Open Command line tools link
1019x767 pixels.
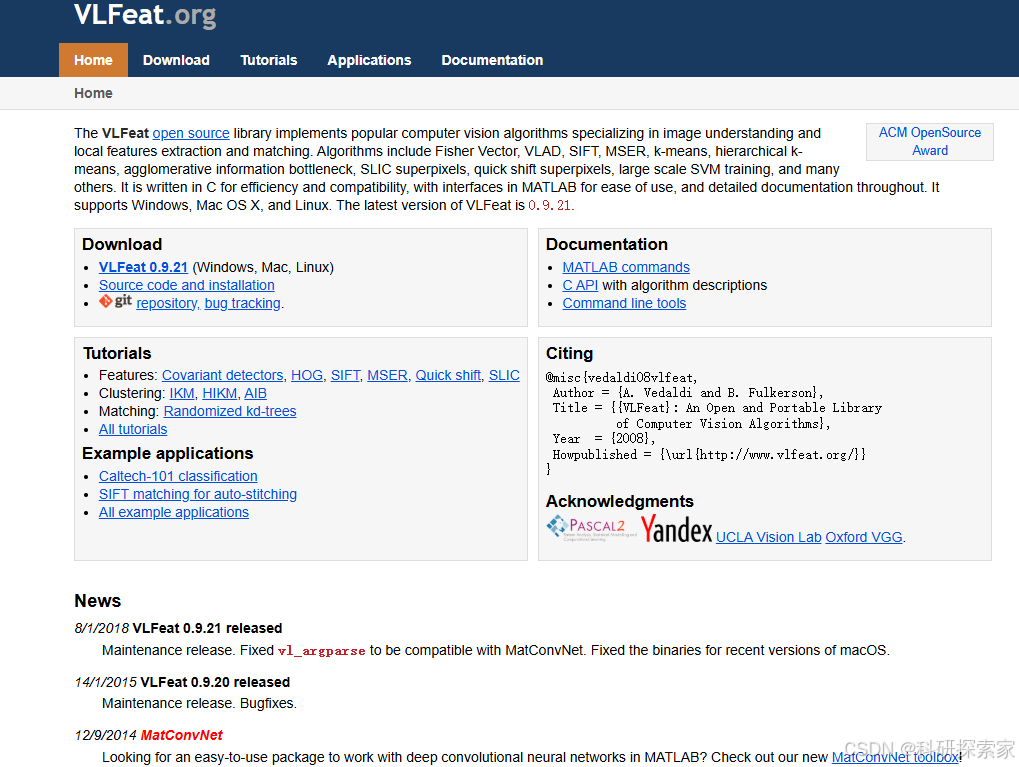click(x=624, y=304)
